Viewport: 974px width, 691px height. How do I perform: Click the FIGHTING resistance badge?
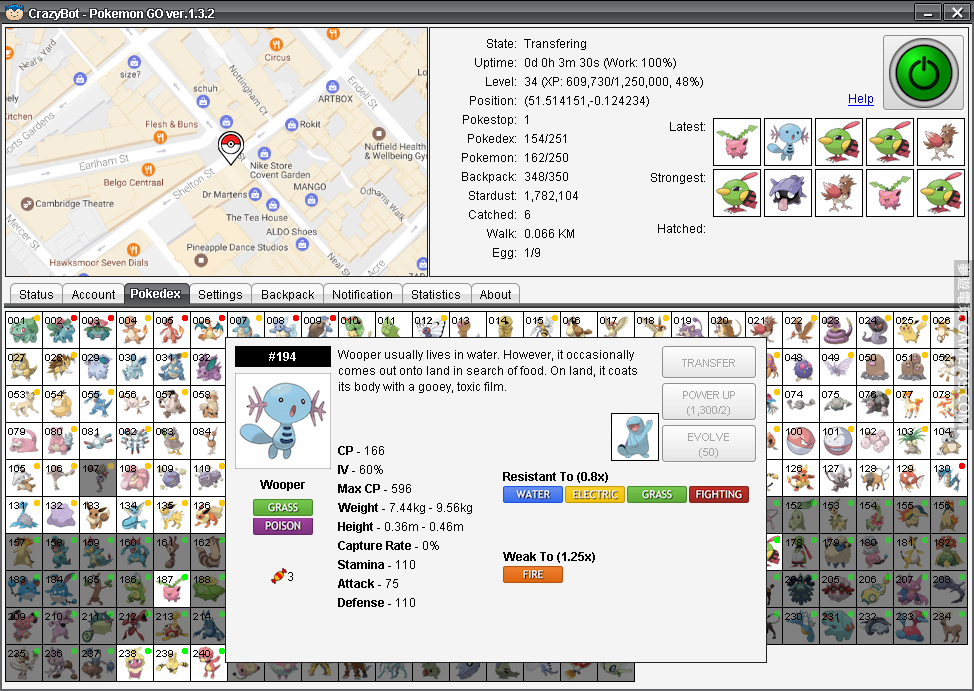(x=719, y=494)
